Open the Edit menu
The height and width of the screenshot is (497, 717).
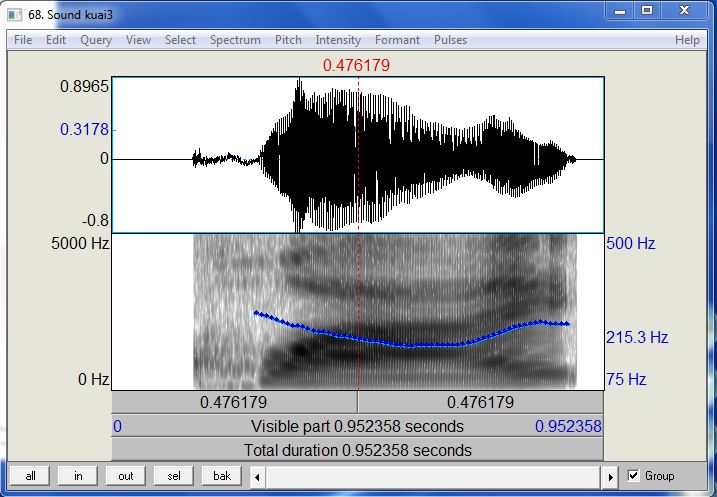coord(56,40)
